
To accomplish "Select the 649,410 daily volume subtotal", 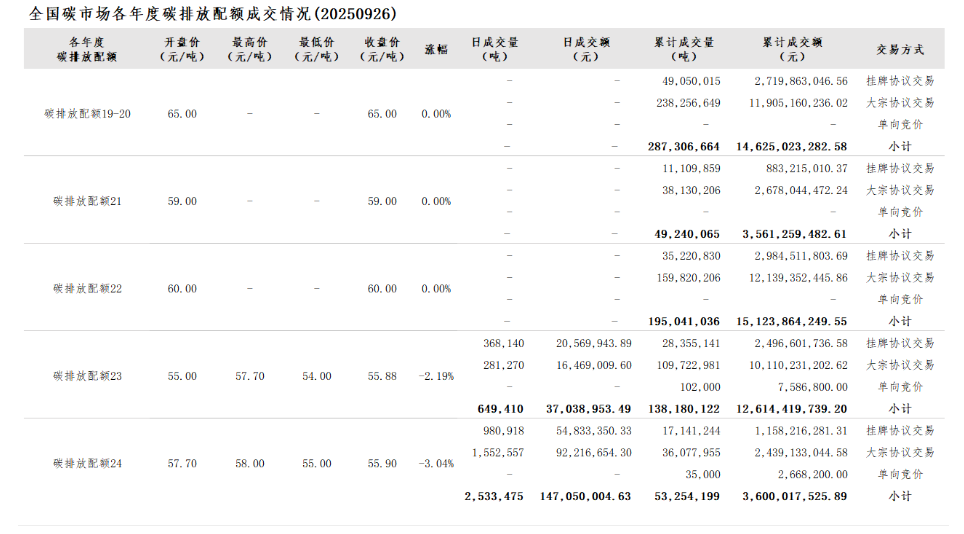I will [501, 409].
